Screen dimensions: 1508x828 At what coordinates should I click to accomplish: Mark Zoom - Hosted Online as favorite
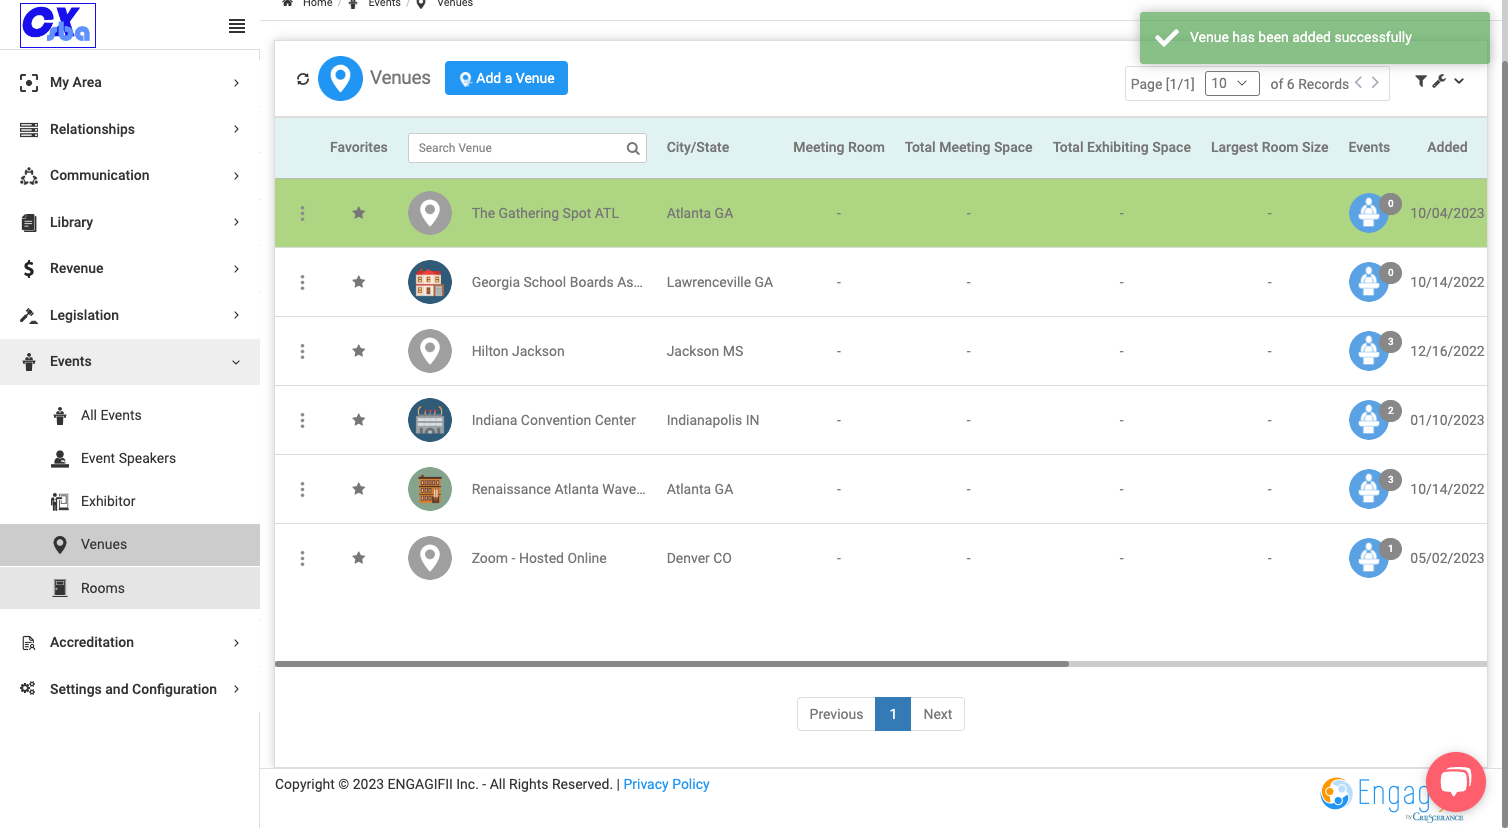pyautogui.click(x=358, y=557)
